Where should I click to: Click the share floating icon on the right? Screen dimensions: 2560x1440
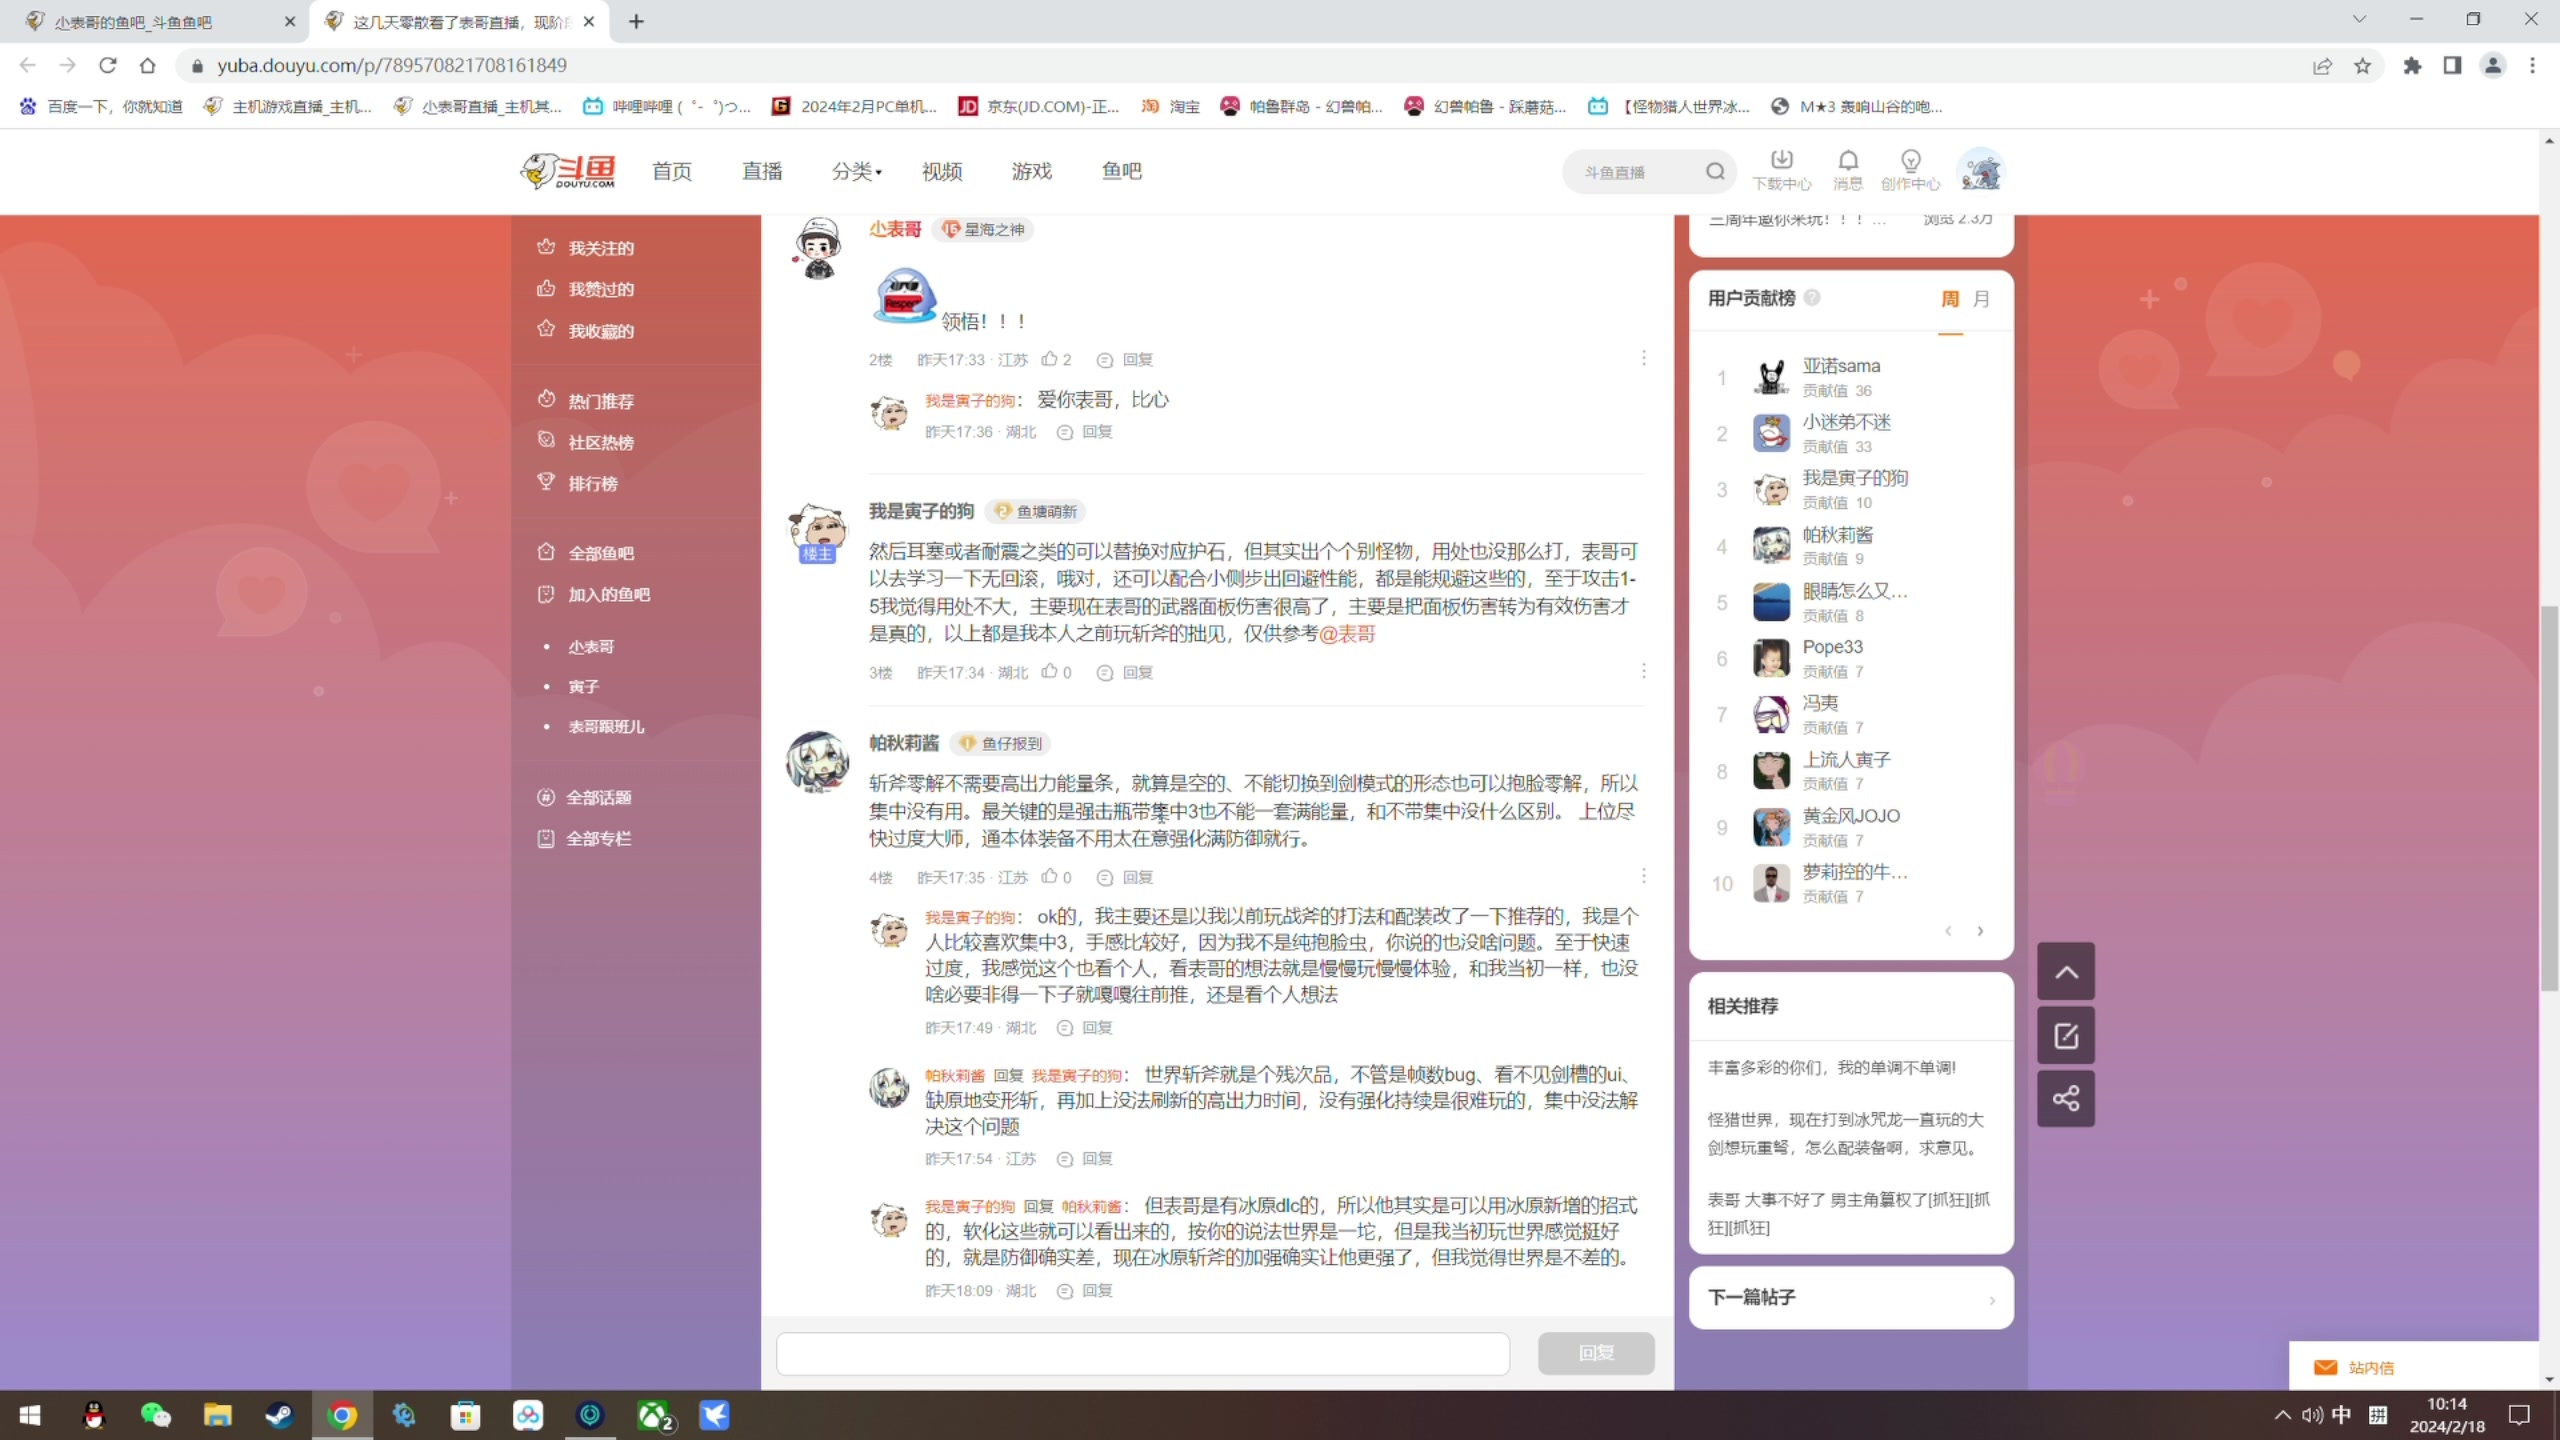click(x=2065, y=1098)
